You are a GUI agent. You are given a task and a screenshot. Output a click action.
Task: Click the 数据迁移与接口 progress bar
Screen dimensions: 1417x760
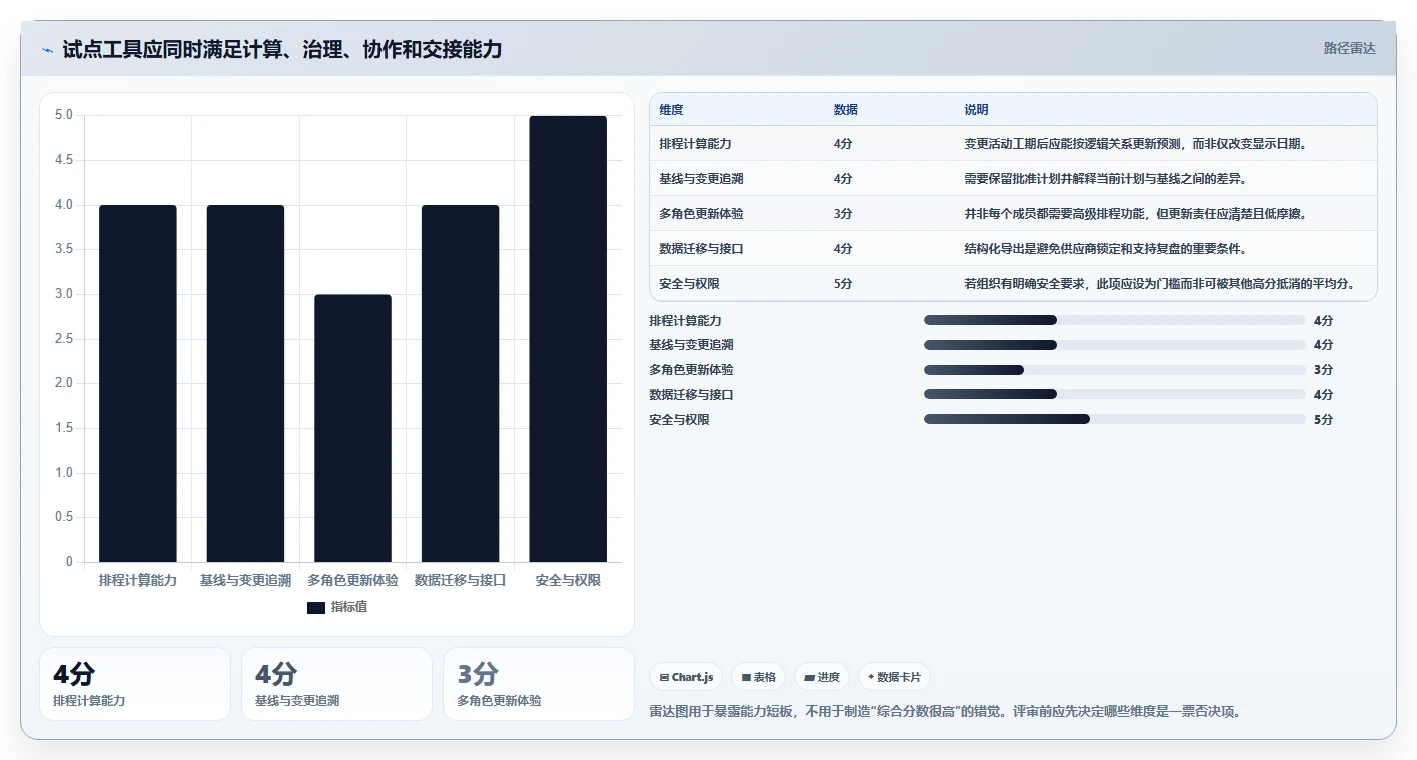[x=1115, y=394]
